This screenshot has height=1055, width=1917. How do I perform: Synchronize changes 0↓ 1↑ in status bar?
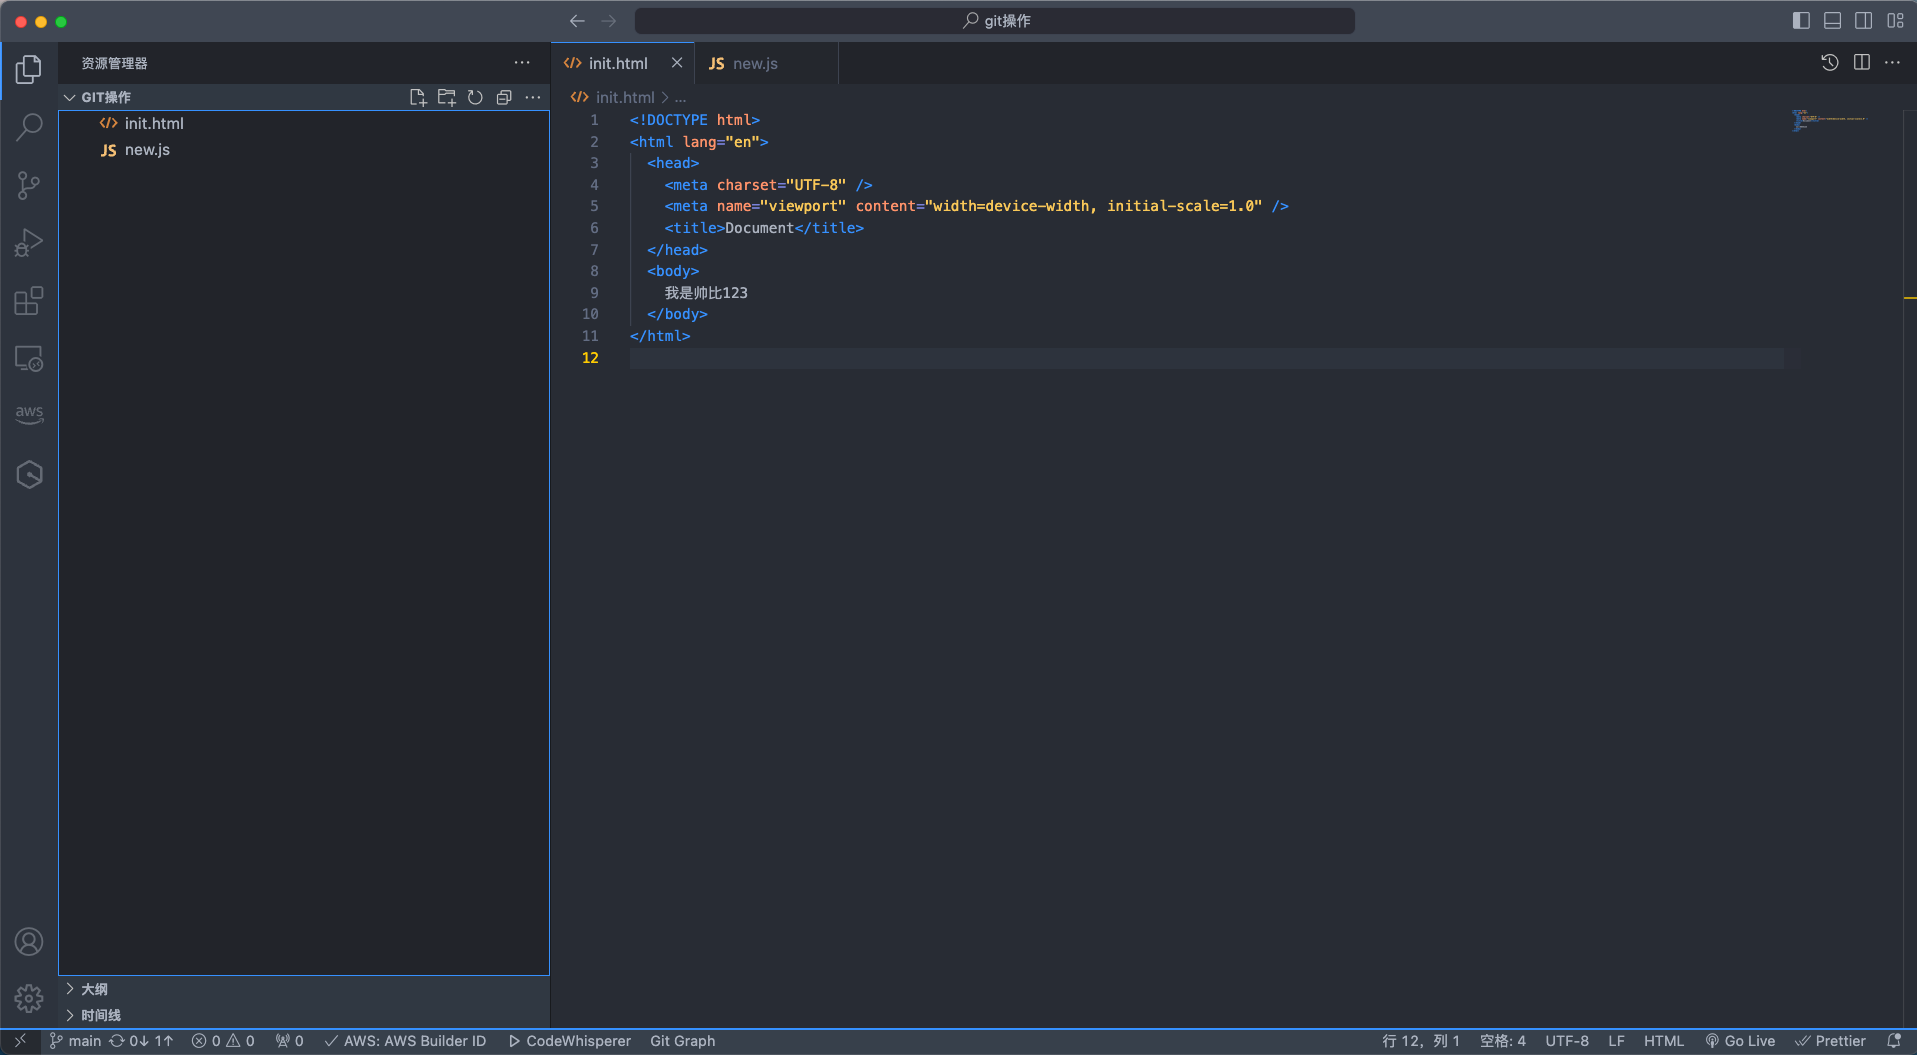(x=141, y=1041)
